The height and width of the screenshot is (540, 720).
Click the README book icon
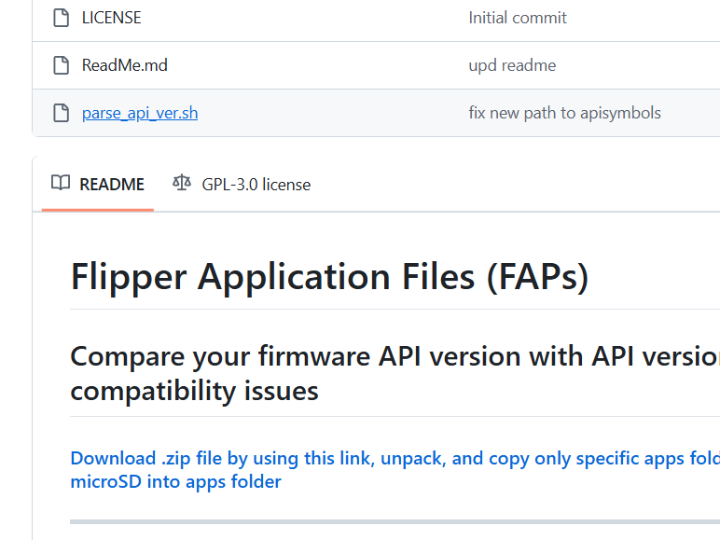[x=61, y=183]
